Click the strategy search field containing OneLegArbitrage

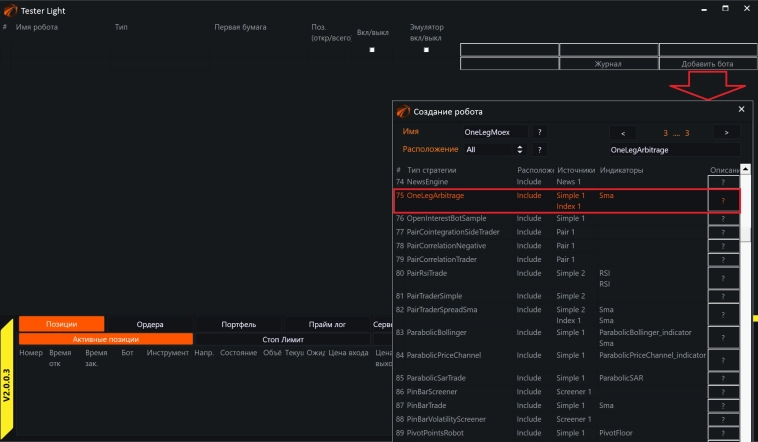pos(674,149)
